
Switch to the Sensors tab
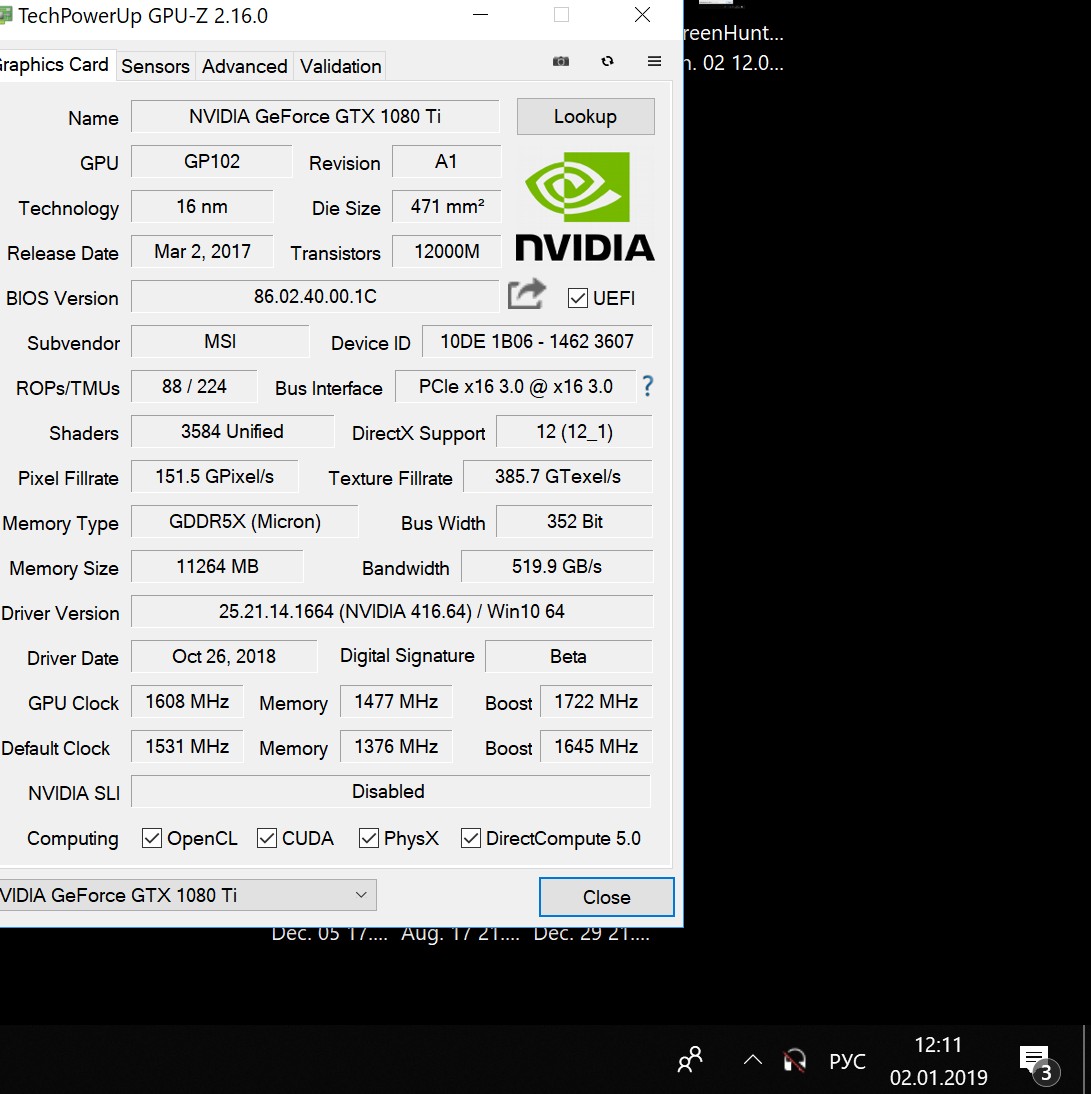tap(155, 66)
